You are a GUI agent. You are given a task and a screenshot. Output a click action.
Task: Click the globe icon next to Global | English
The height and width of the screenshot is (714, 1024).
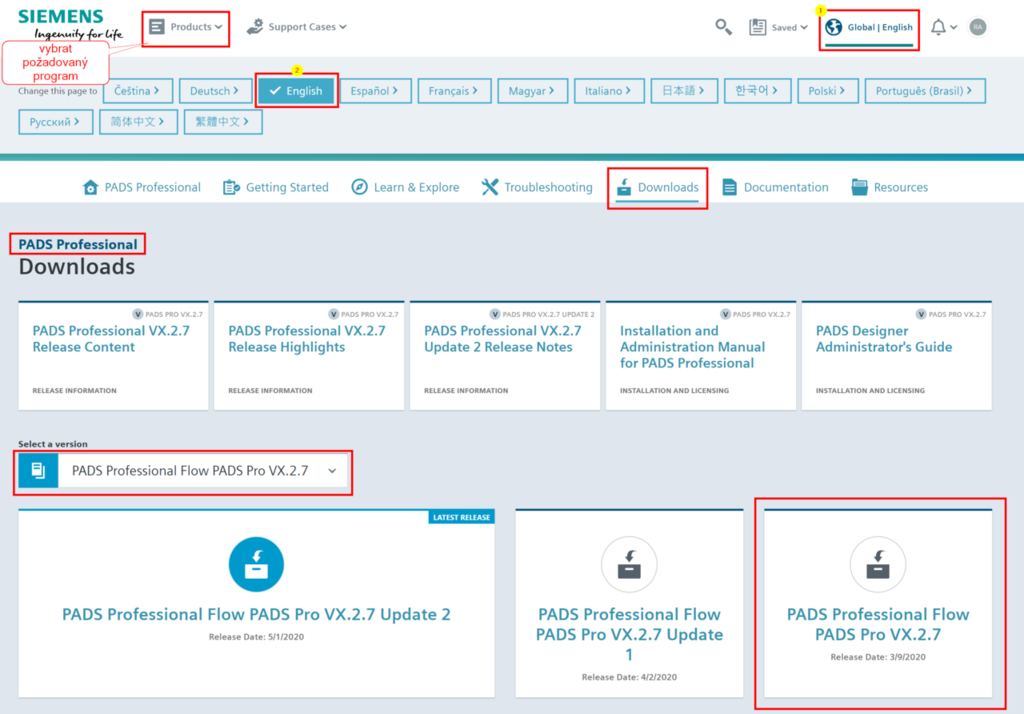834,27
